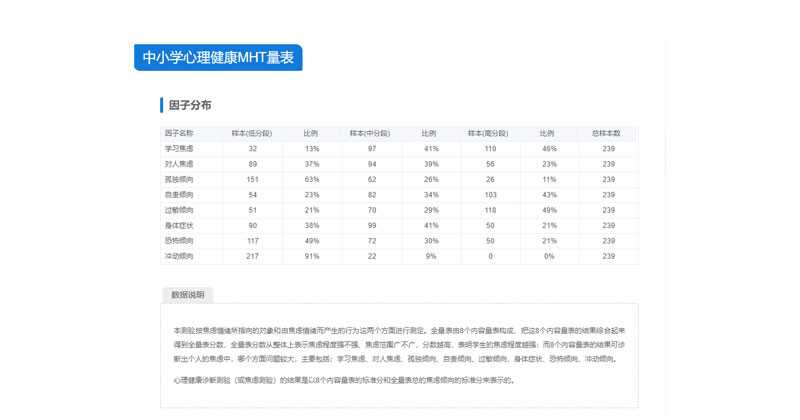Click the 30% cell in 恐怖倾向 row
Image resolution: width=800 pixels, height=420 pixels.
pos(431,240)
